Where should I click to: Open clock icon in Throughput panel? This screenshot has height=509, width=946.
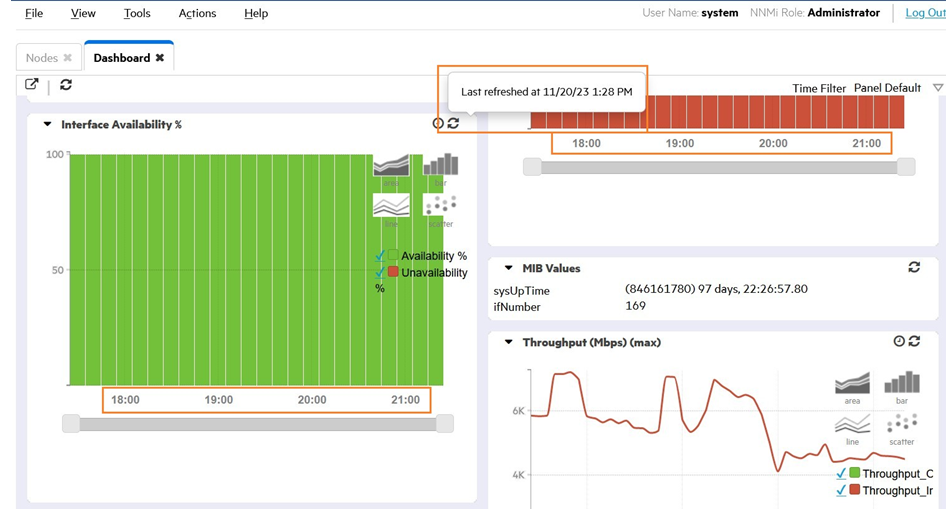click(x=899, y=341)
